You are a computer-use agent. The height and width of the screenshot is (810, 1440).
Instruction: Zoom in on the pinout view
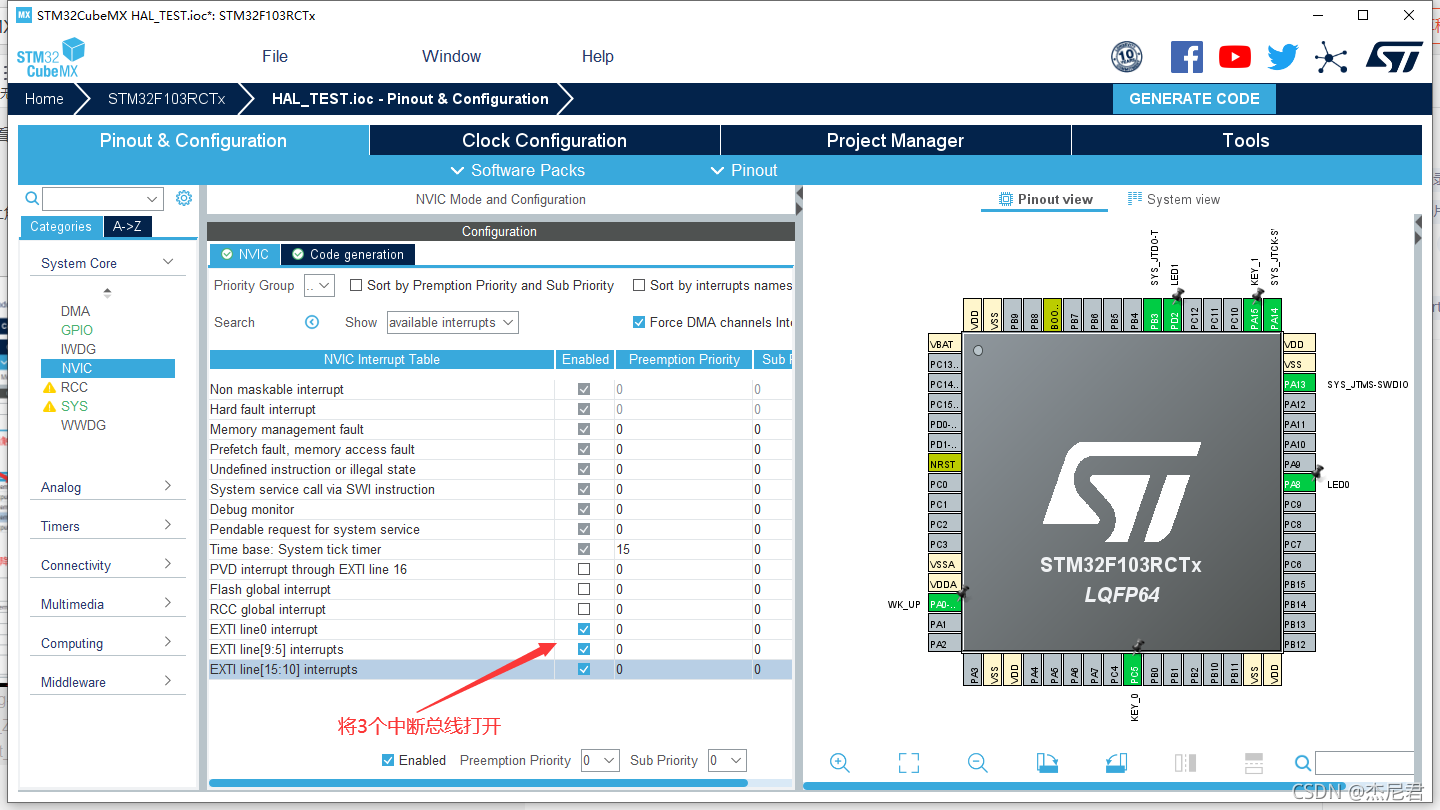tap(840, 763)
